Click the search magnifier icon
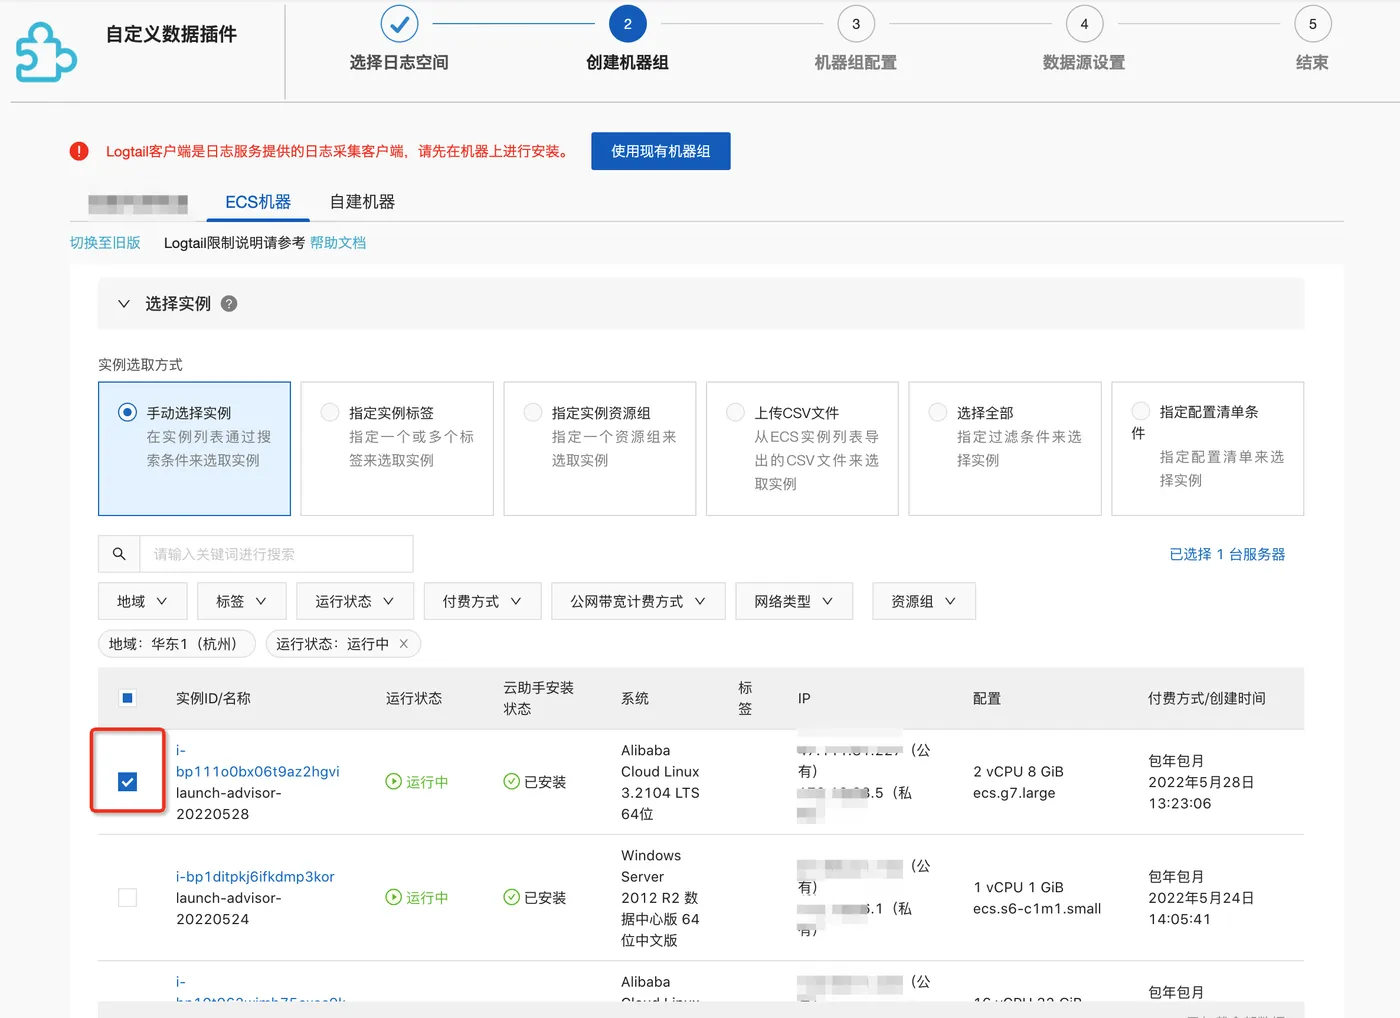Screen dimensions: 1400x1018 point(119,554)
